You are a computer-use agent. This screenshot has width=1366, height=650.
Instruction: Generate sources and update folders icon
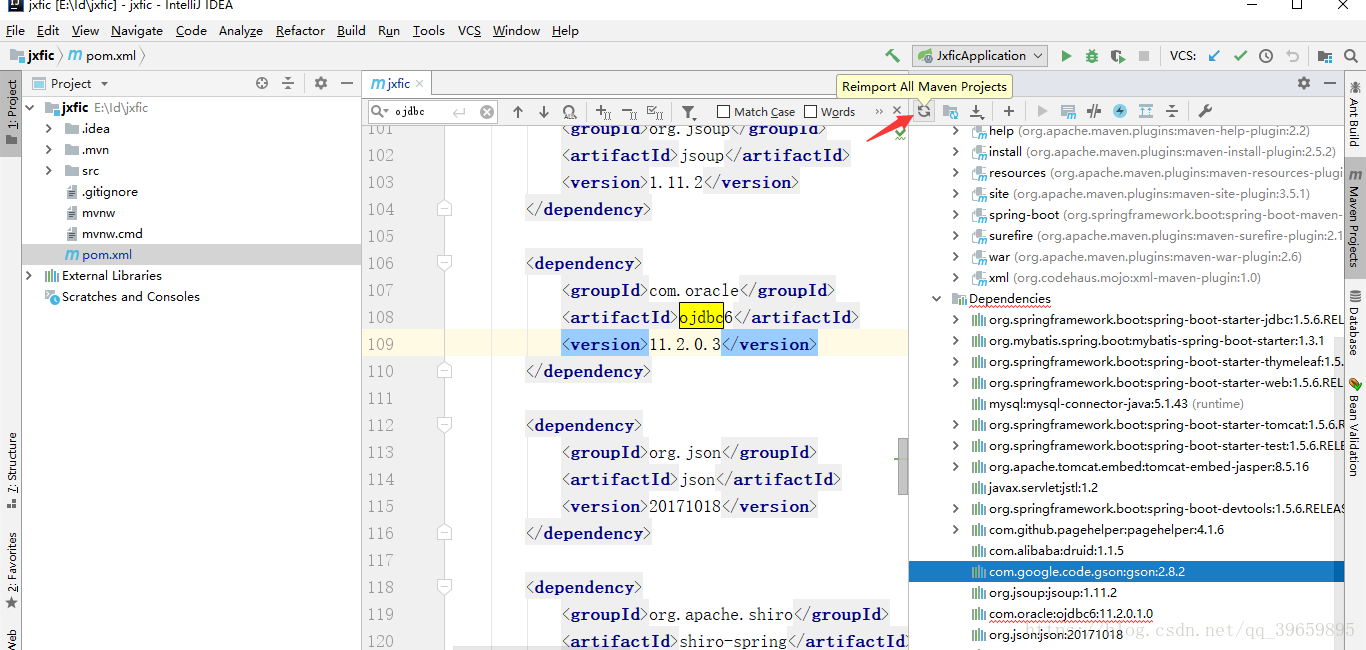(x=951, y=111)
